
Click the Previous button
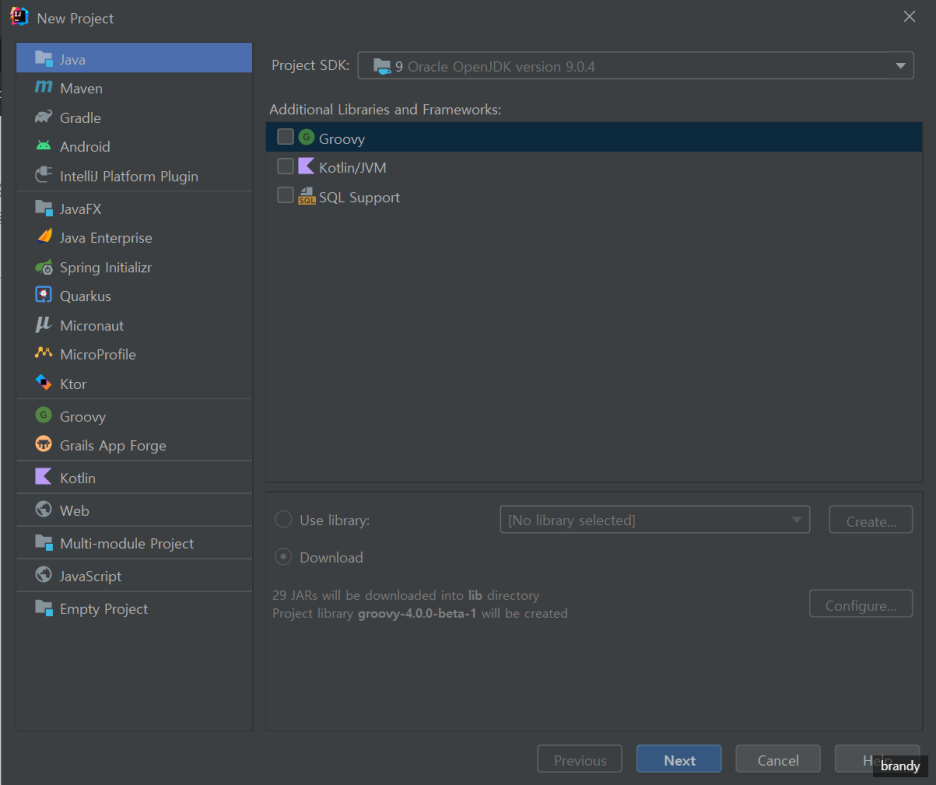tap(580, 759)
